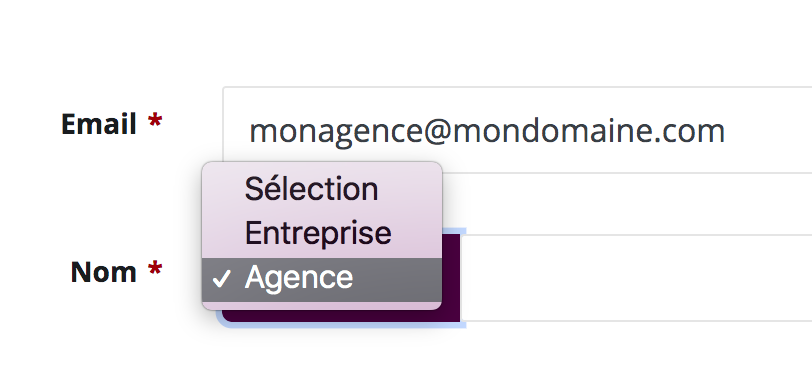Focus the Email input field

pyautogui.click(x=517, y=130)
